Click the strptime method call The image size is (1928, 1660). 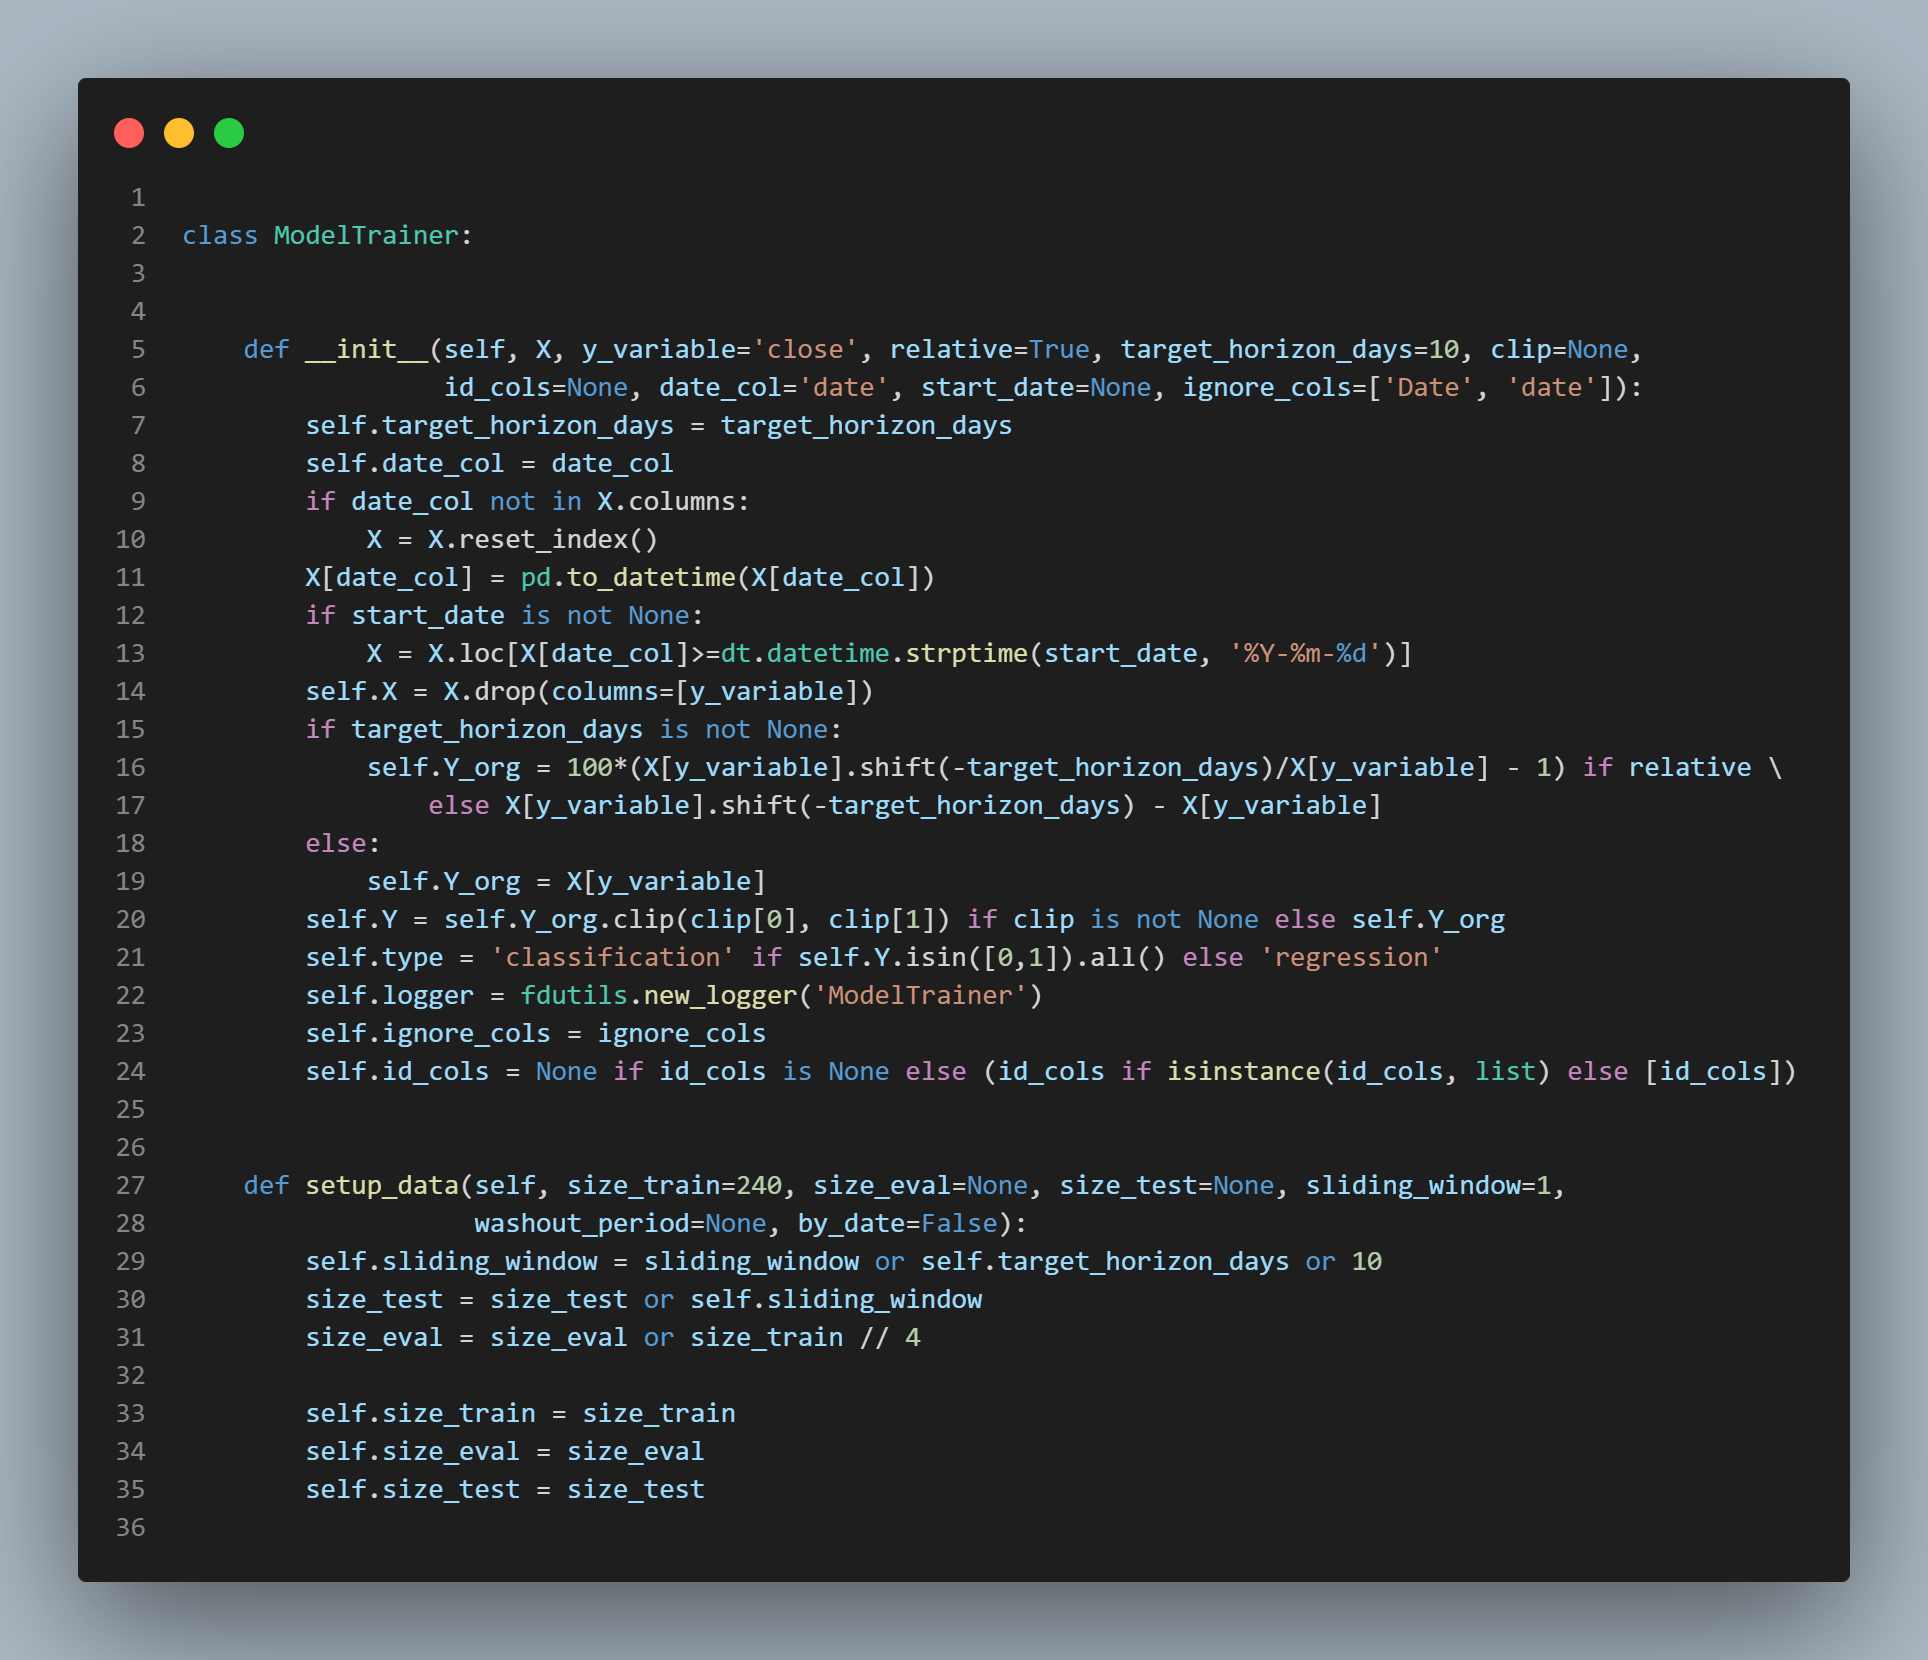click(966, 653)
